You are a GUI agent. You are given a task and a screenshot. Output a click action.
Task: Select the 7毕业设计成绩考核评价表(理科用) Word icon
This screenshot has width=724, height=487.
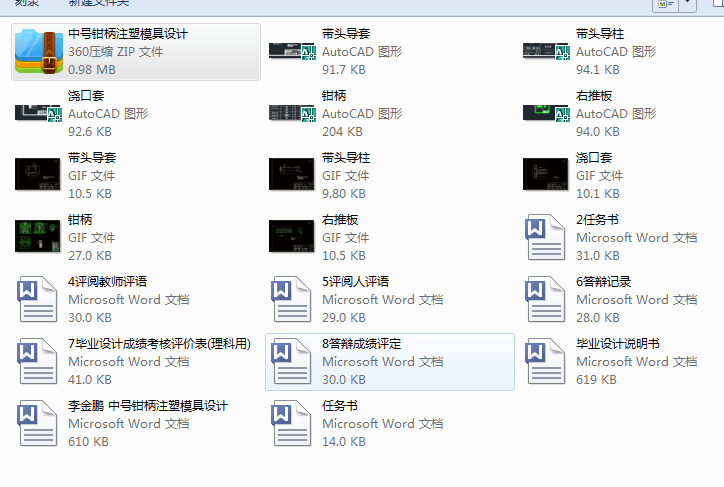click(x=37, y=361)
